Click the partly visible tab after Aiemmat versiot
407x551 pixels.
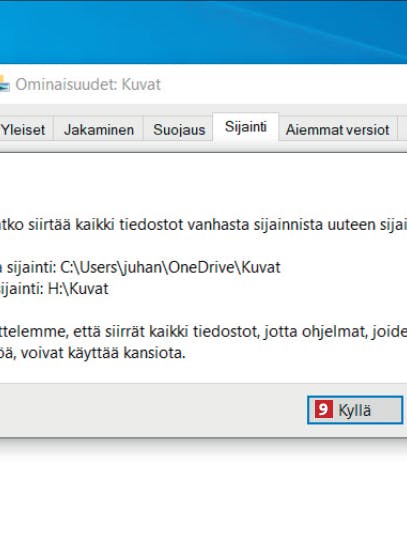tap(402, 130)
